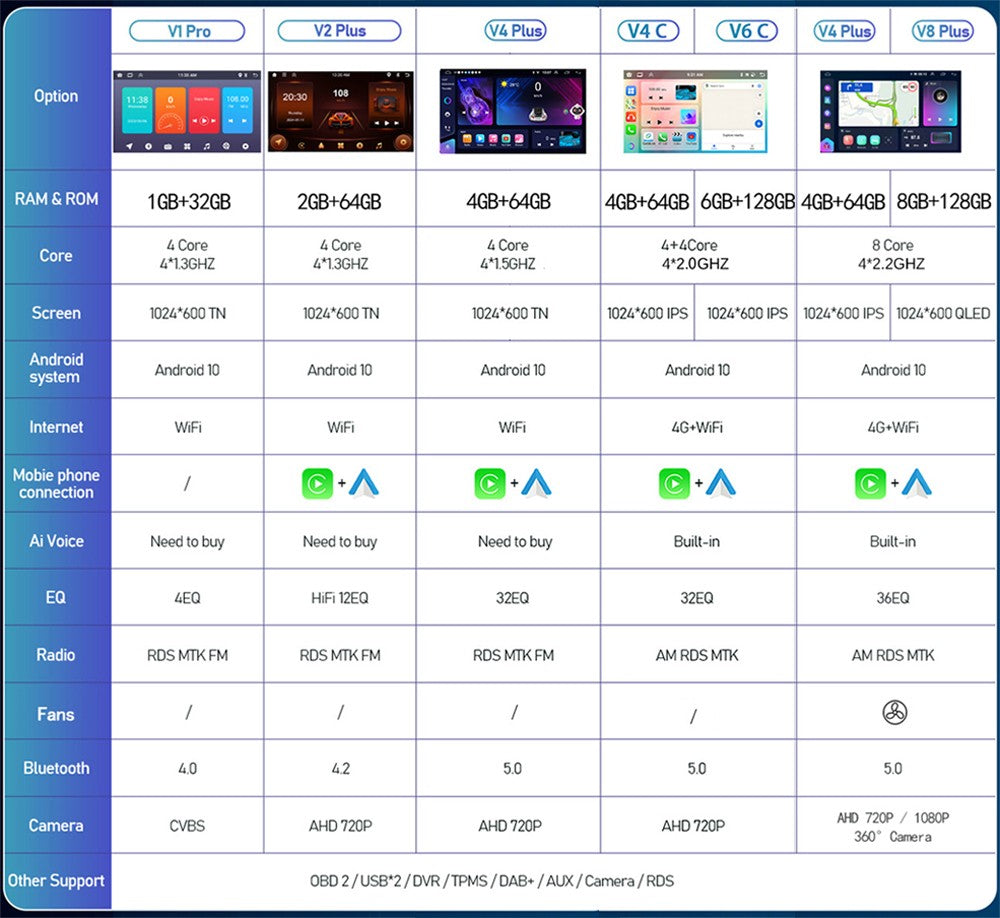Open the V4 C / V6 C light screen thumbnail
This screenshot has width=1000, height=918.
click(695, 112)
